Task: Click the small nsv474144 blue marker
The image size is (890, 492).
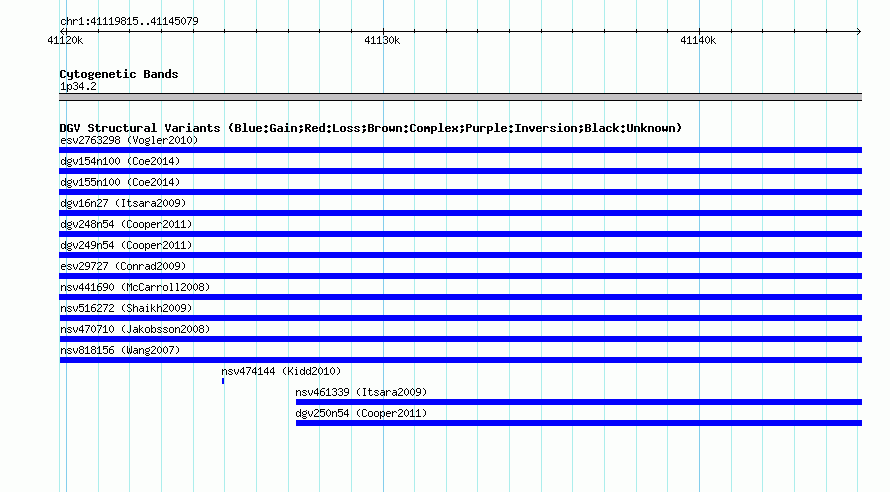Action: click(223, 381)
